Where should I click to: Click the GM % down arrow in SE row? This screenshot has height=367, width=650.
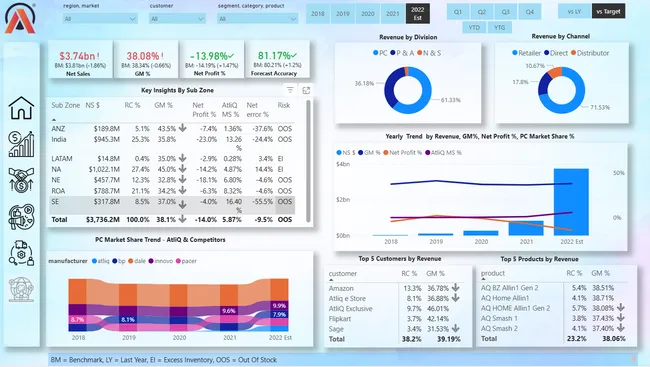(x=182, y=204)
